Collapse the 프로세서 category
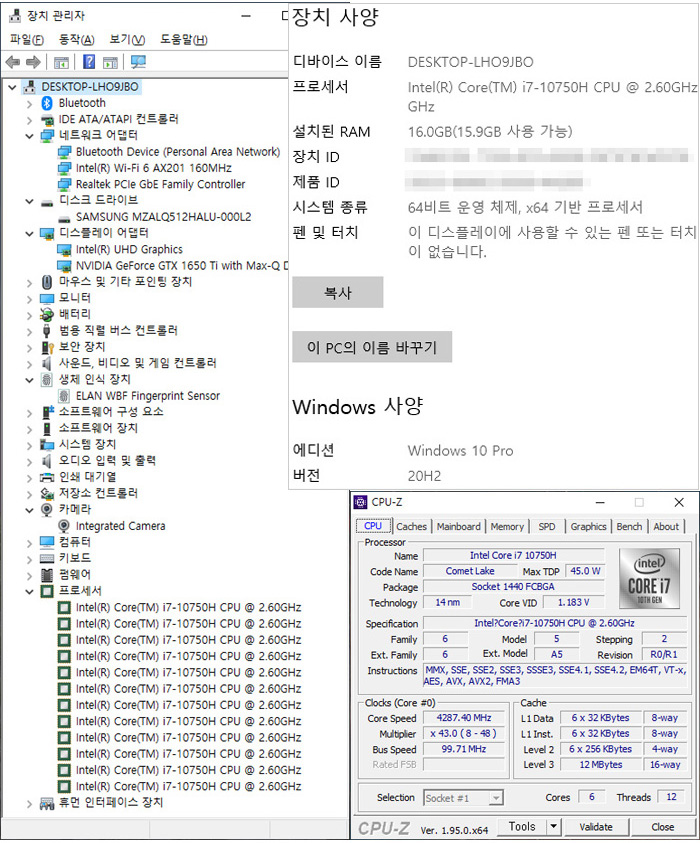The height and width of the screenshot is (843, 700). (x=30, y=592)
